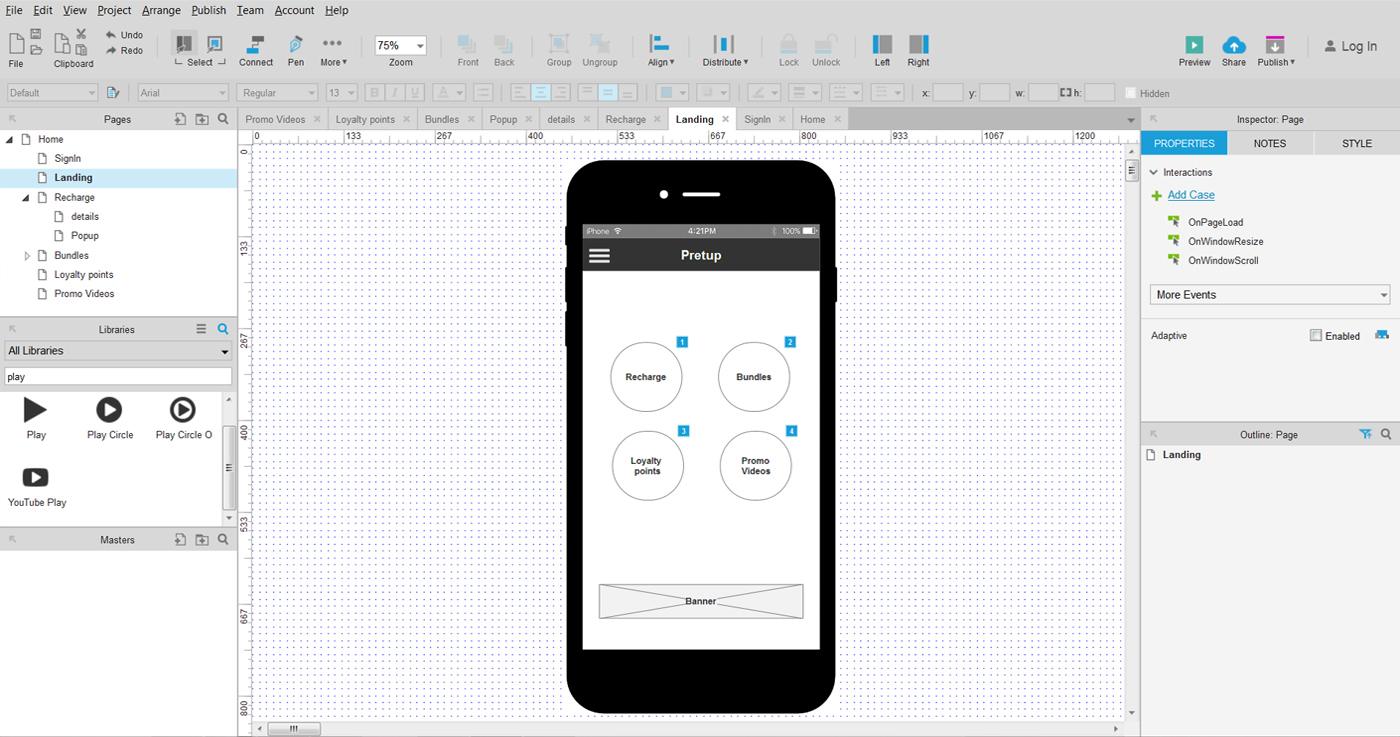Click the YouTube Play library icon
The image size is (1400, 737).
[x=35, y=478]
